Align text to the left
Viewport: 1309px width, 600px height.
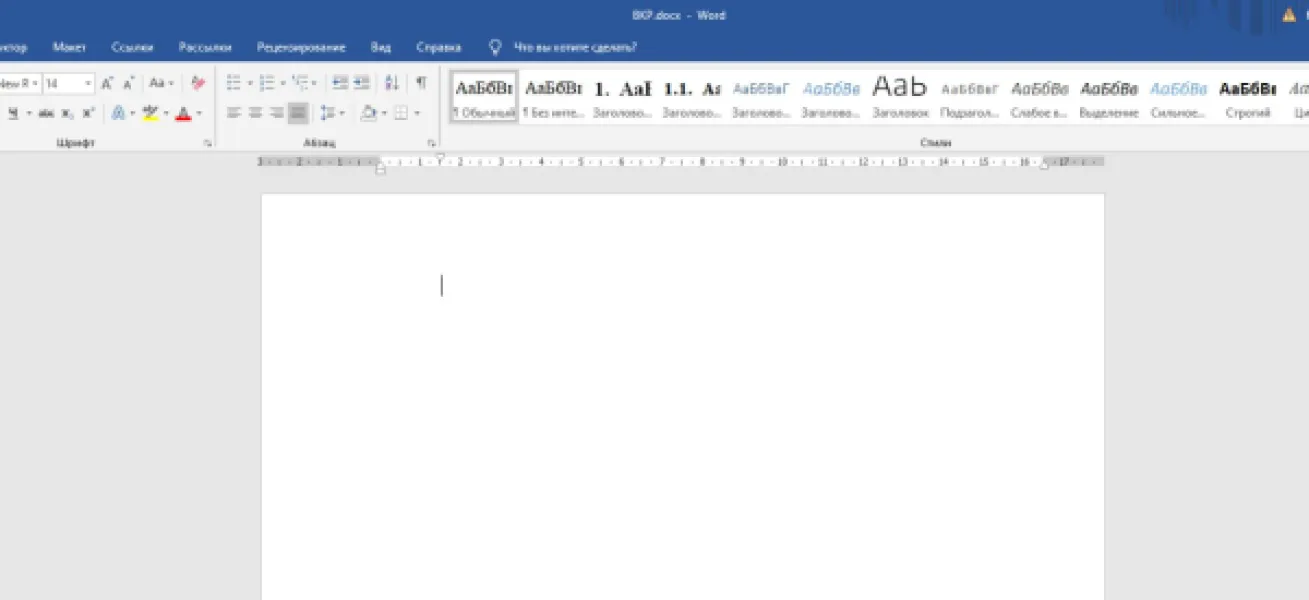point(233,113)
